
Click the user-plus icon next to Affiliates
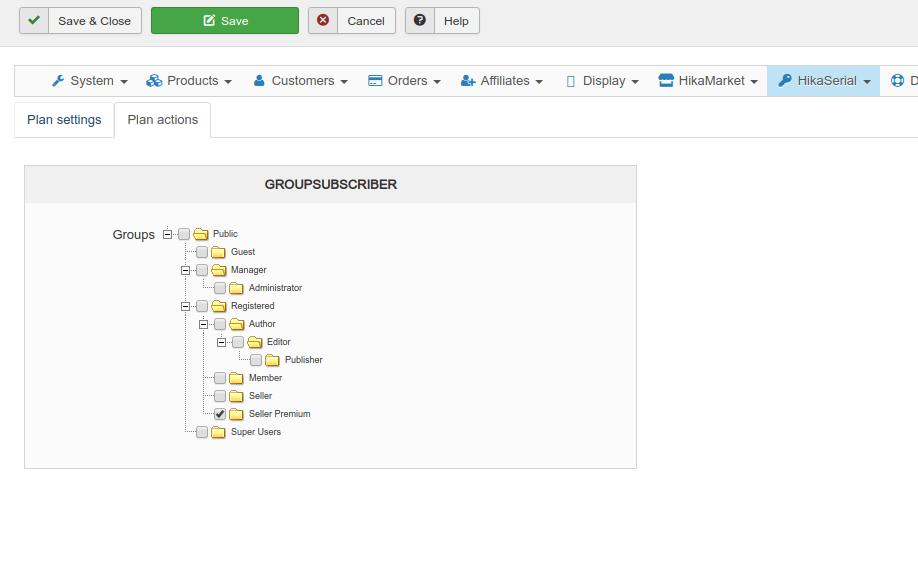[x=468, y=81]
